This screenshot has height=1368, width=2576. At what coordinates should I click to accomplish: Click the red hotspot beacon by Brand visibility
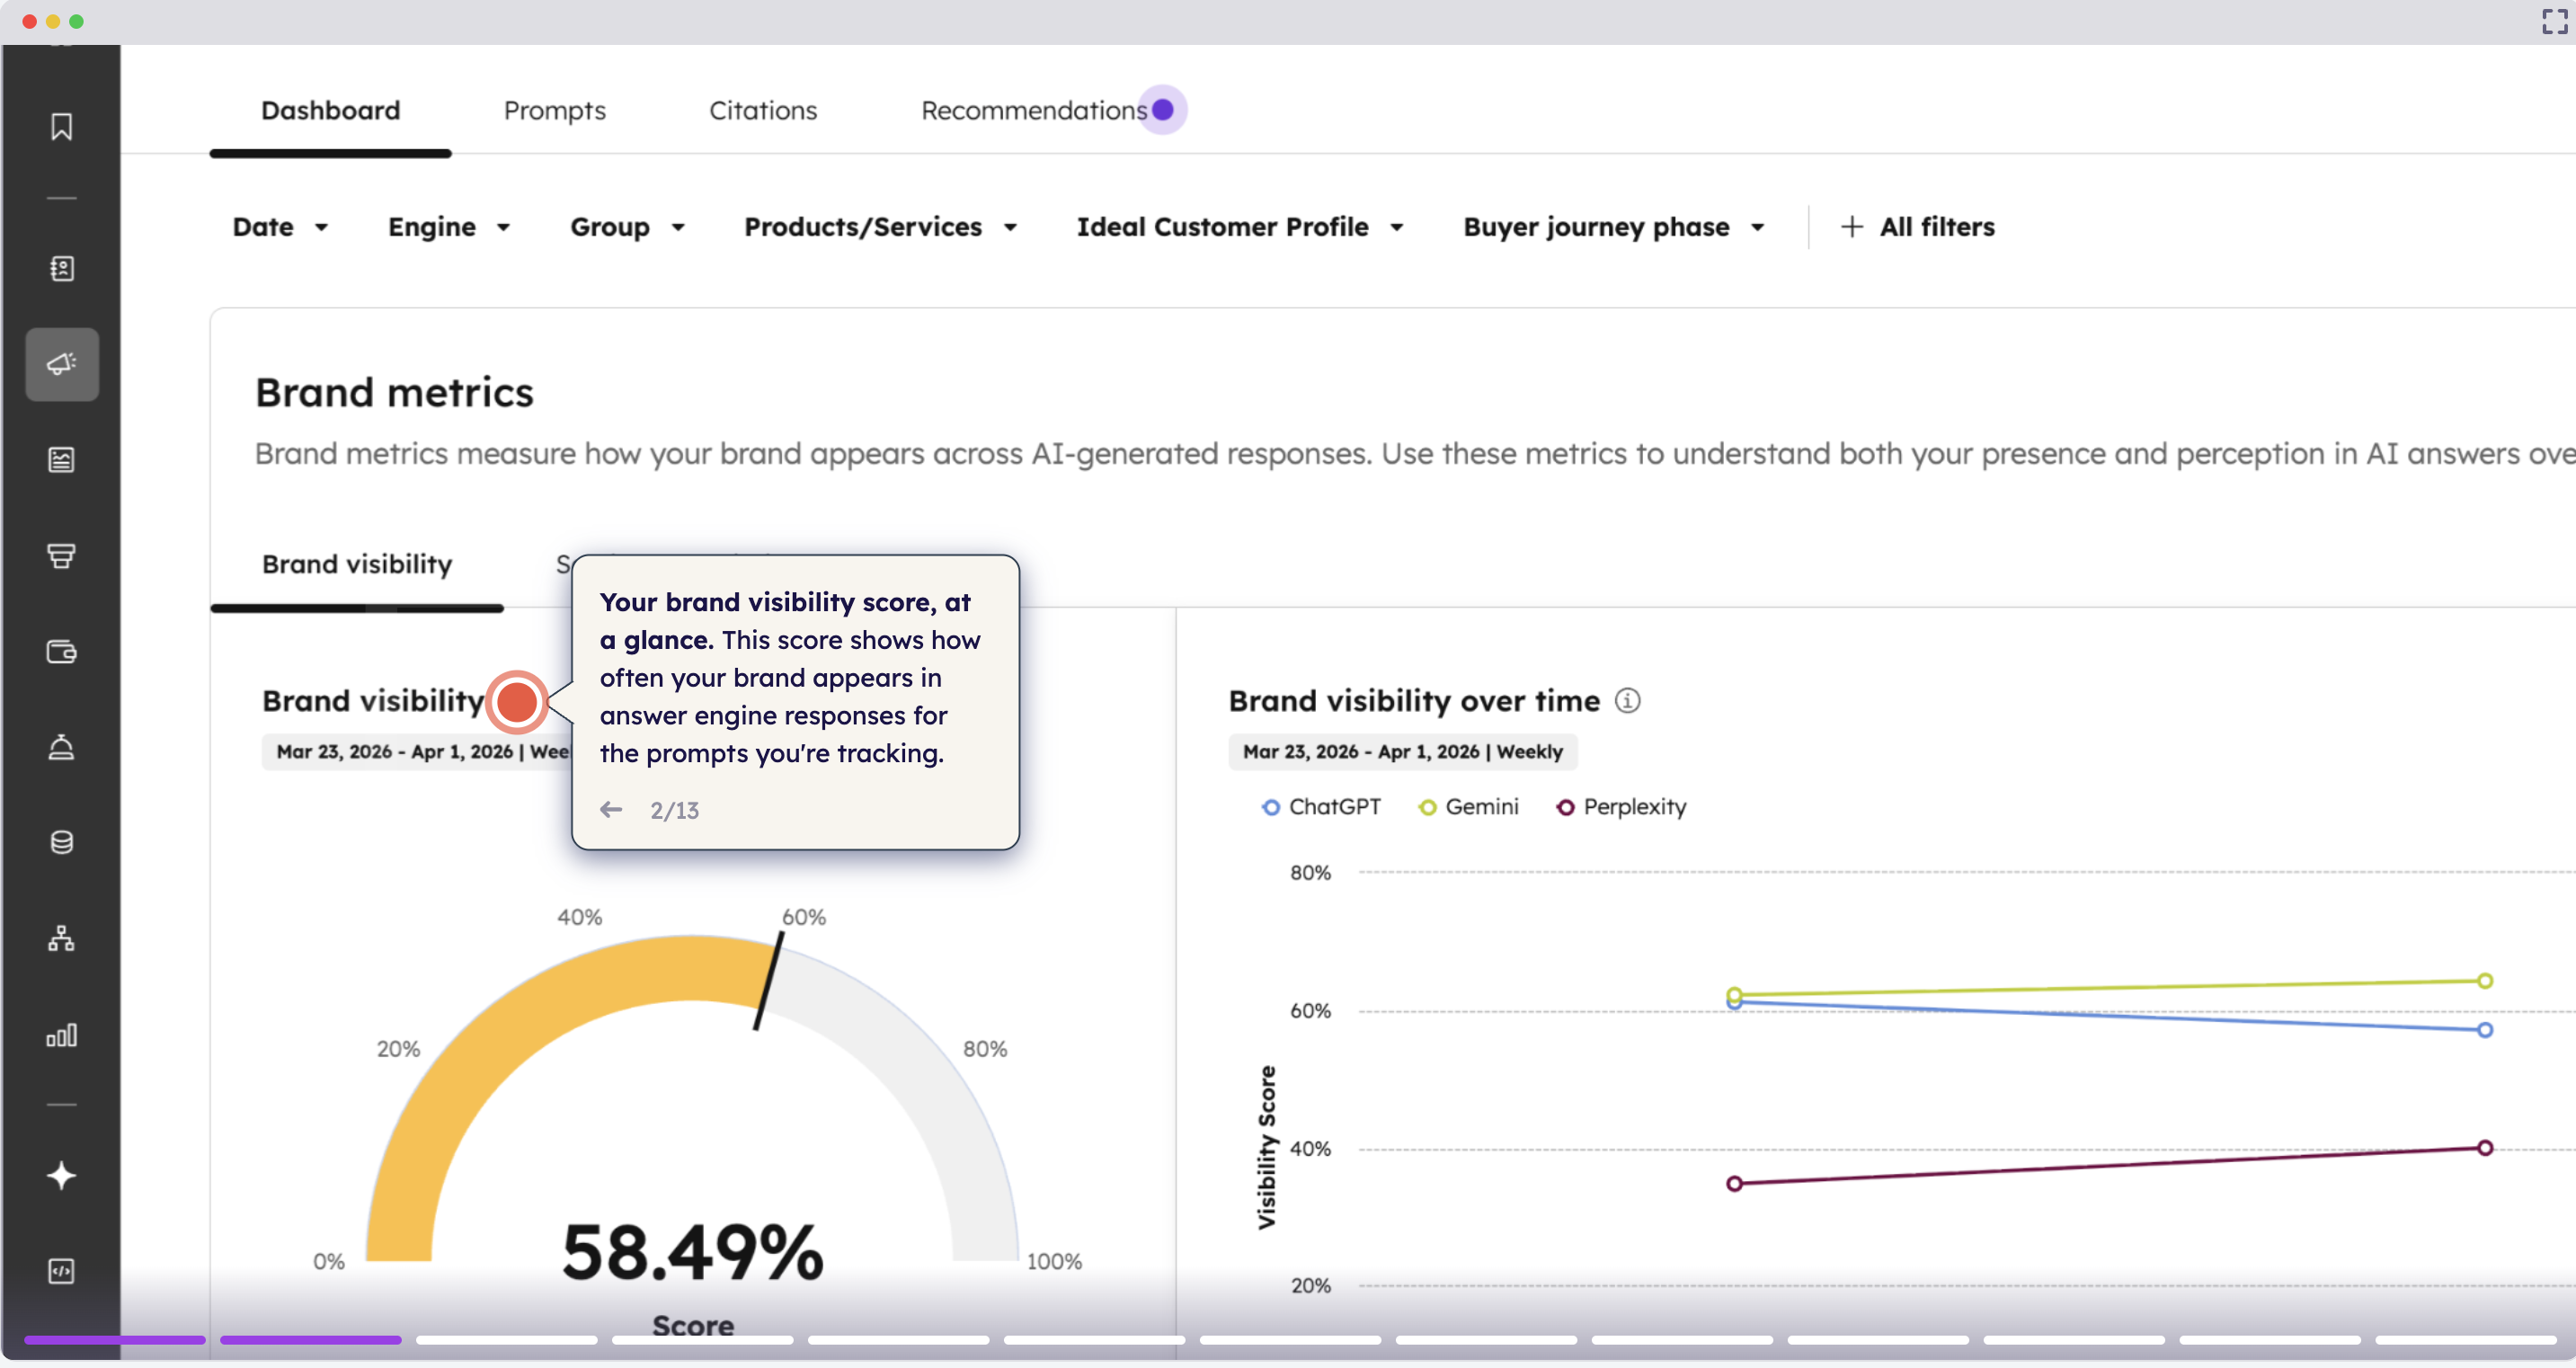coord(517,702)
